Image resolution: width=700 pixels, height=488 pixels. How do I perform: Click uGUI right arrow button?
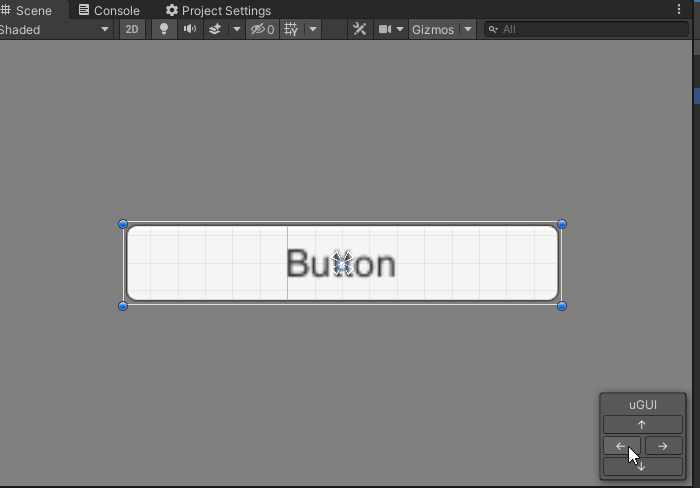pos(663,446)
